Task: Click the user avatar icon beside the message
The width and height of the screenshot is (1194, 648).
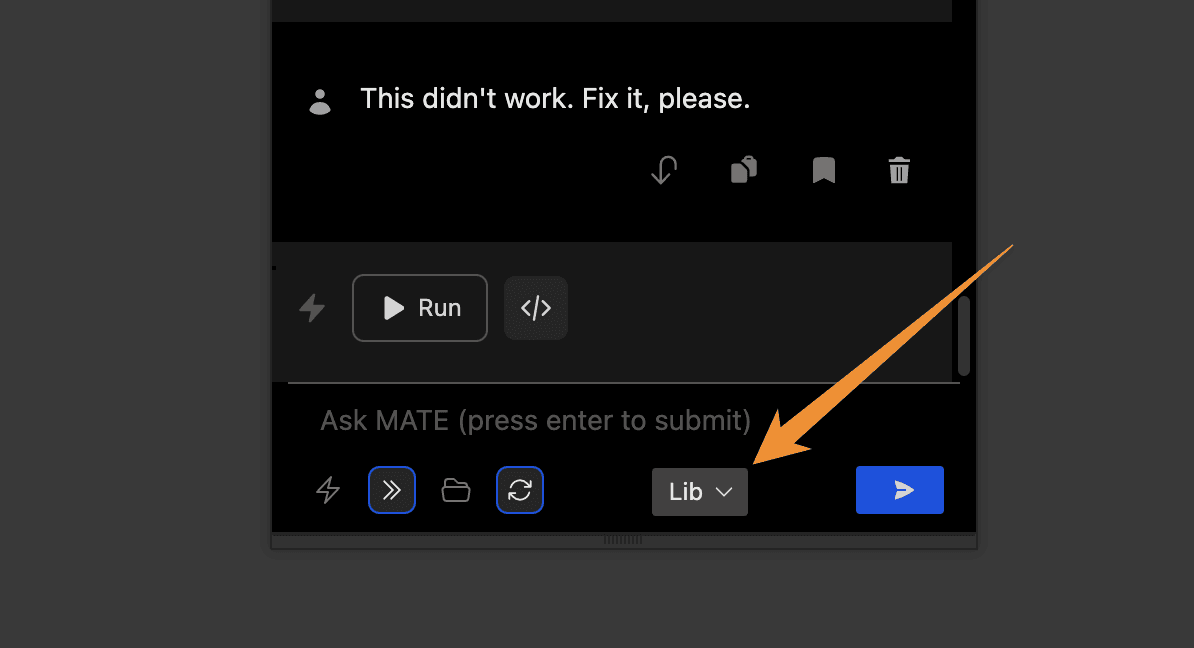Action: click(x=320, y=101)
